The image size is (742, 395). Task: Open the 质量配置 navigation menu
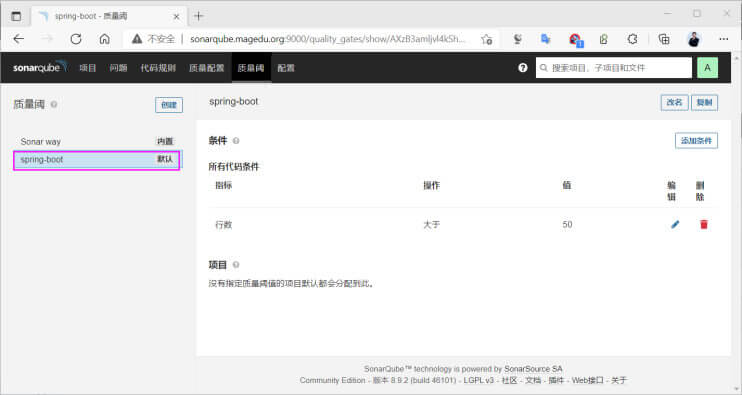coord(206,68)
